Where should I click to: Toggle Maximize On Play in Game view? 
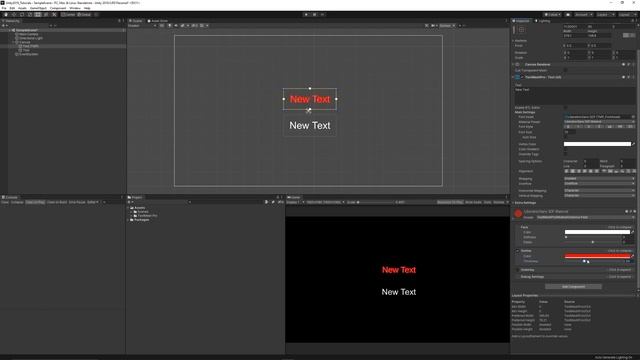[x=450, y=202]
